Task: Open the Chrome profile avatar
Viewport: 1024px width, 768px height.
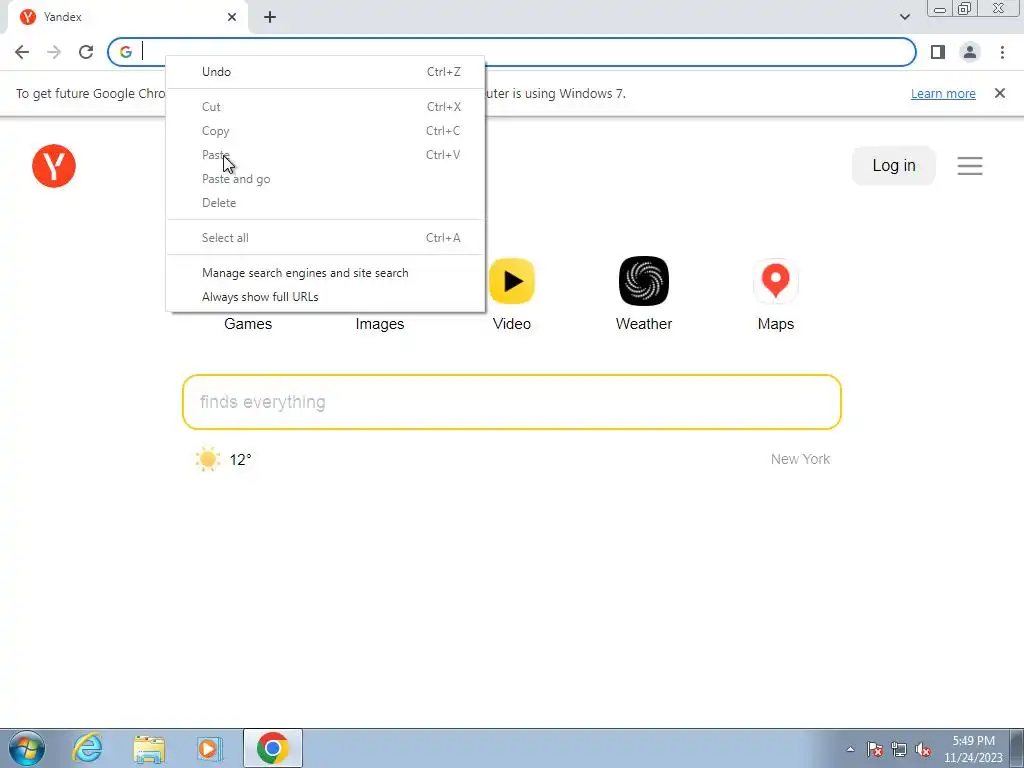Action: click(970, 52)
